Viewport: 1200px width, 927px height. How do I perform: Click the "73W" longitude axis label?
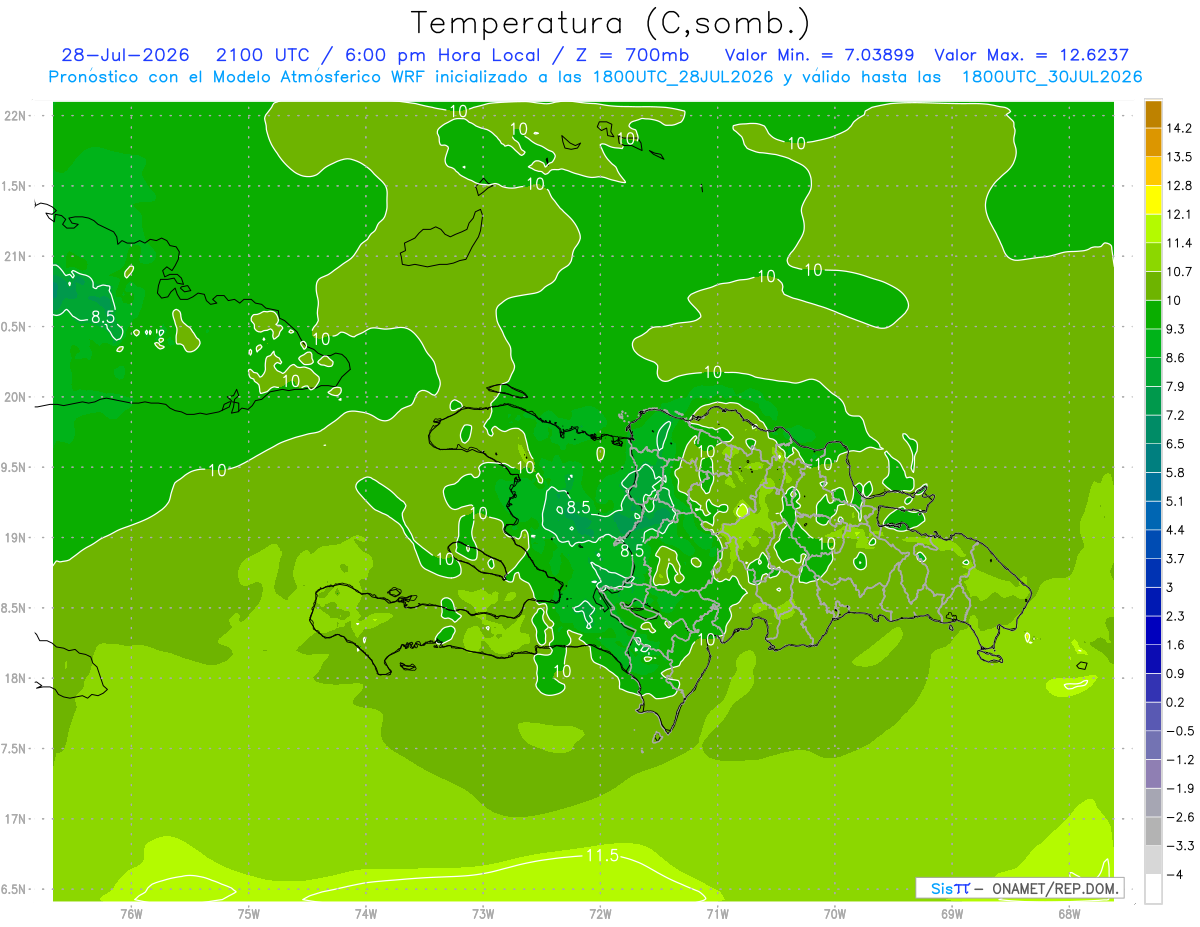483,913
